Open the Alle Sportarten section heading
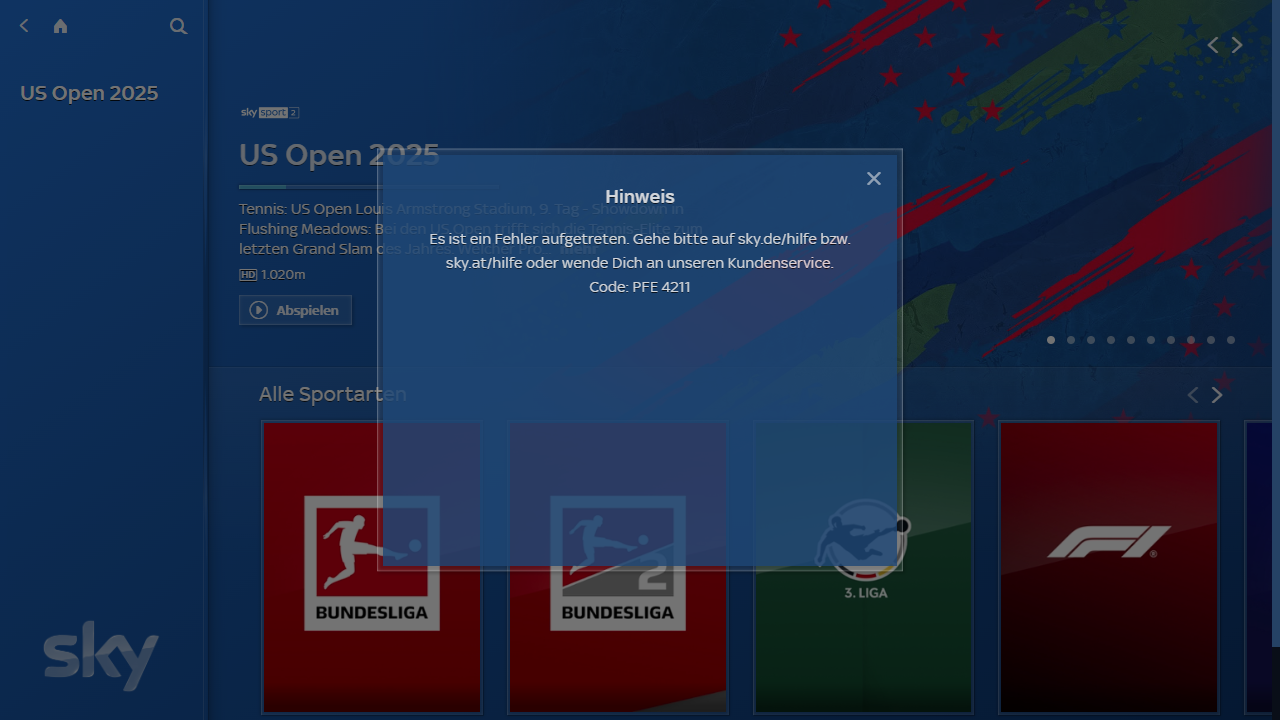Viewport: 1280px width, 720px height. [x=332, y=394]
